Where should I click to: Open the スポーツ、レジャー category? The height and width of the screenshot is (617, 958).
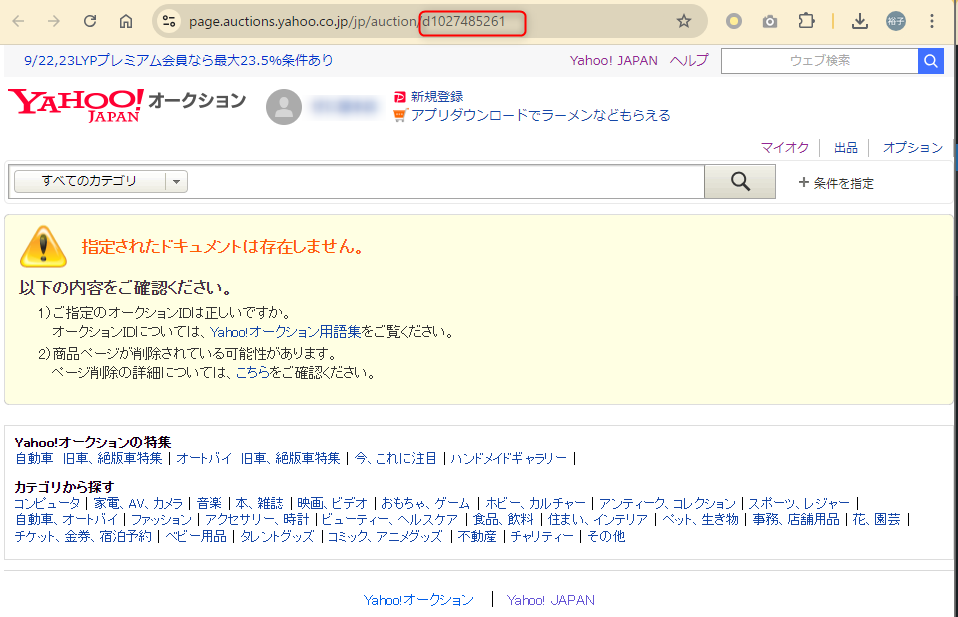pos(799,503)
